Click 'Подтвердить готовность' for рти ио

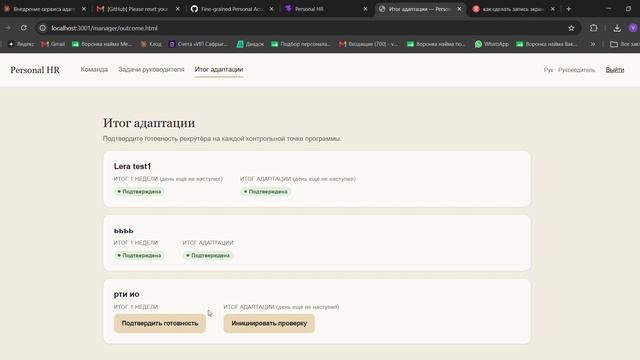click(x=160, y=323)
